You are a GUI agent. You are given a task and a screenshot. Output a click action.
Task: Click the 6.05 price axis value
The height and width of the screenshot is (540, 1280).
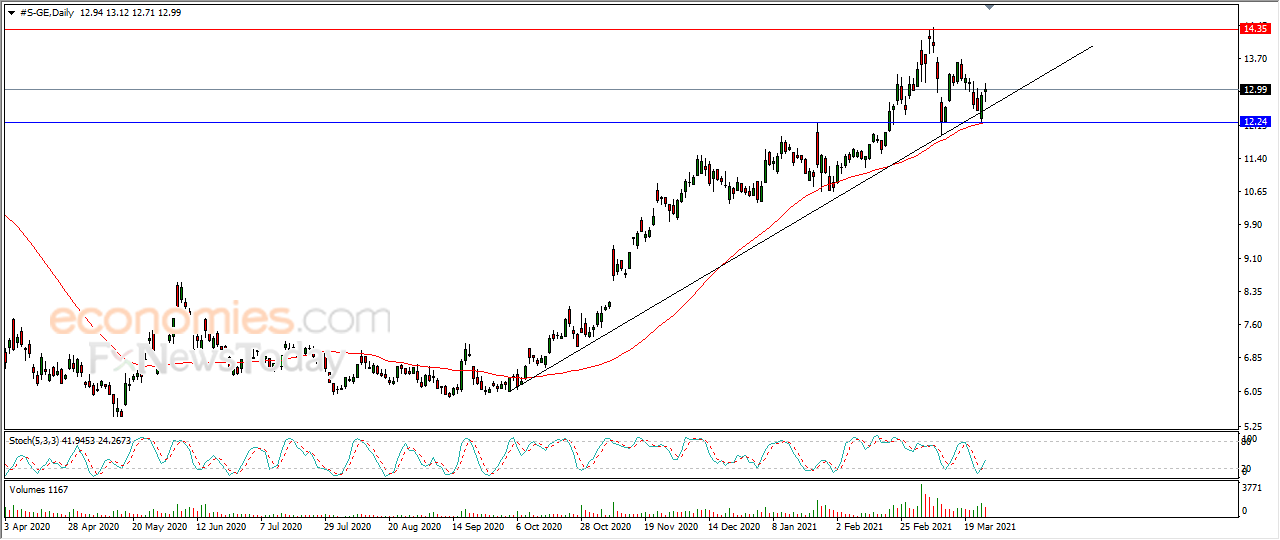pyautogui.click(x=1252, y=392)
